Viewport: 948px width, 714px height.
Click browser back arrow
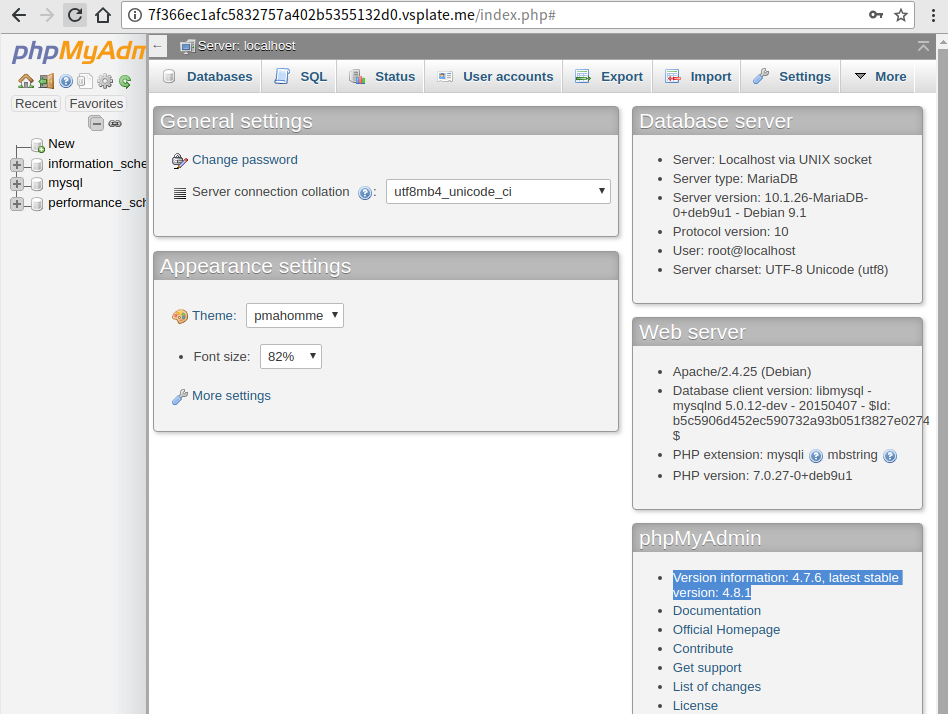pyautogui.click(x=19, y=15)
